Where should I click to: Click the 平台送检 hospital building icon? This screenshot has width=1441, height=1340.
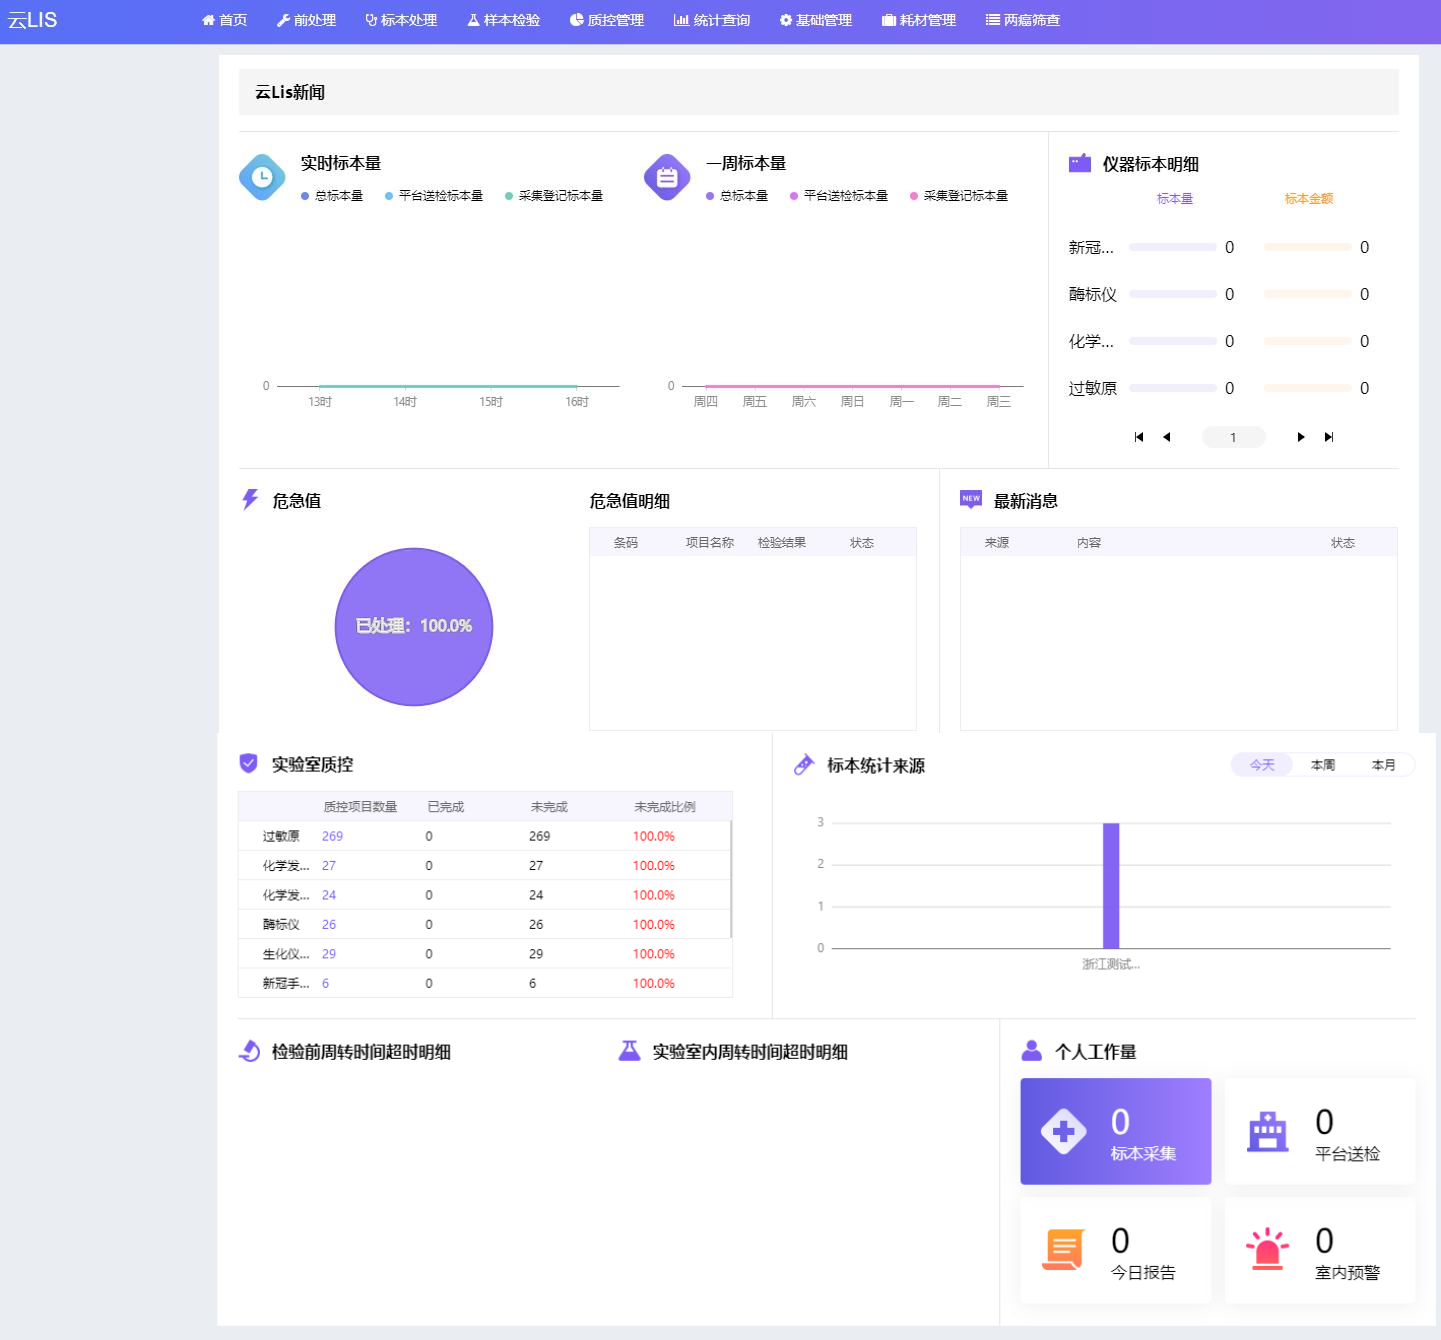point(1268,1131)
